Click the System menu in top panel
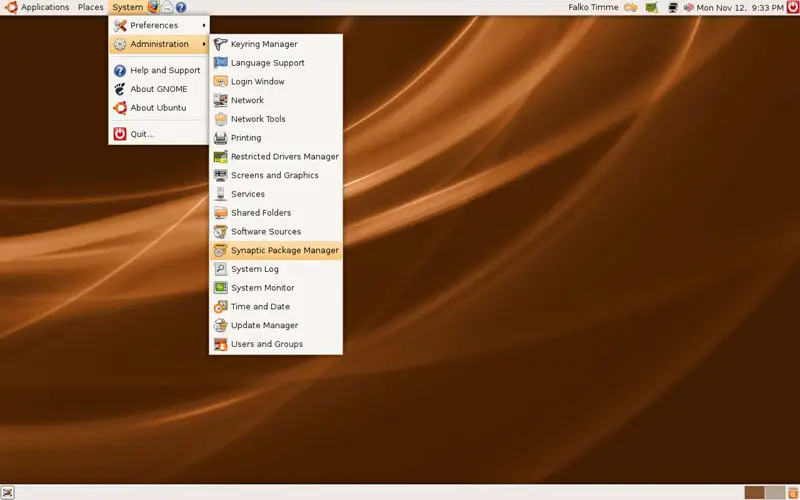Image resolution: width=800 pixels, height=500 pixels. (128, 7)
